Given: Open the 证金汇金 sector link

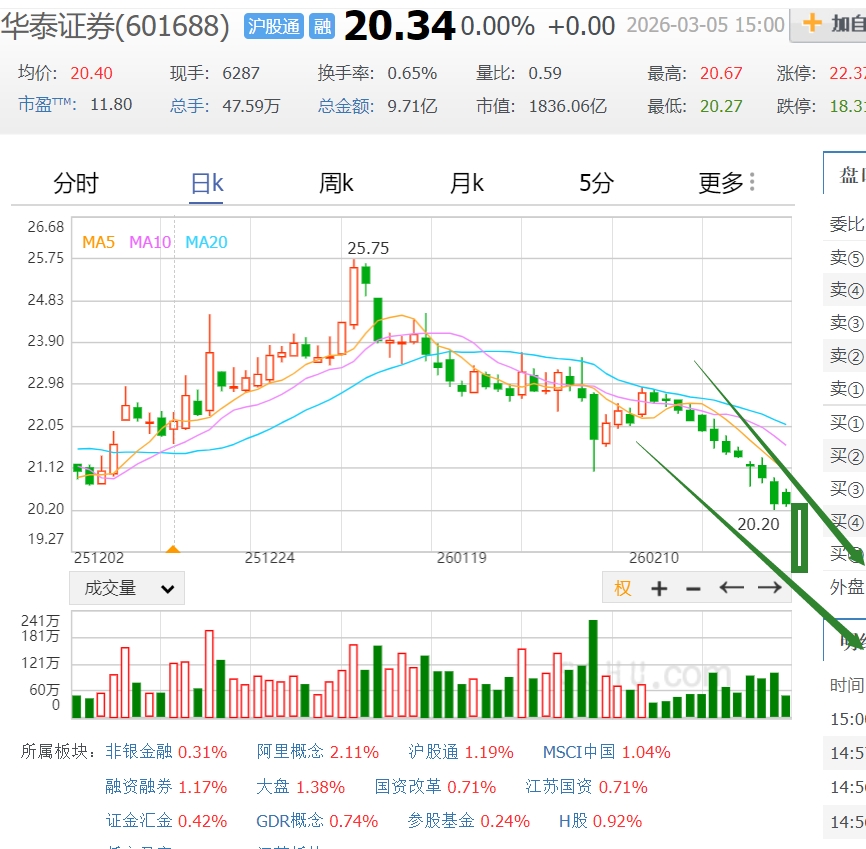Looking at the screenshot, I should tap(139, 821).
